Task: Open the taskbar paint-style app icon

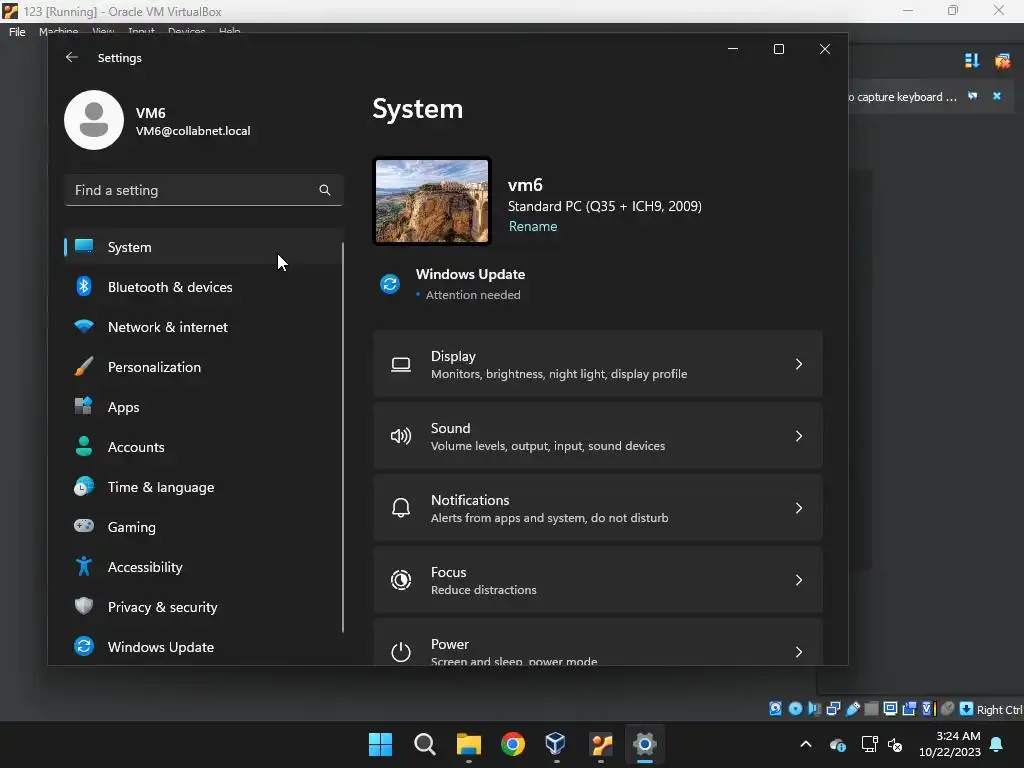Action: [x=600, y=744]
